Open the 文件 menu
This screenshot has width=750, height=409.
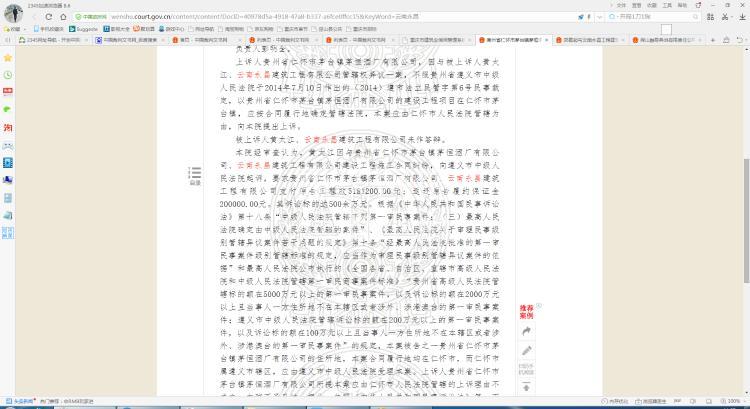click(621, 5)
